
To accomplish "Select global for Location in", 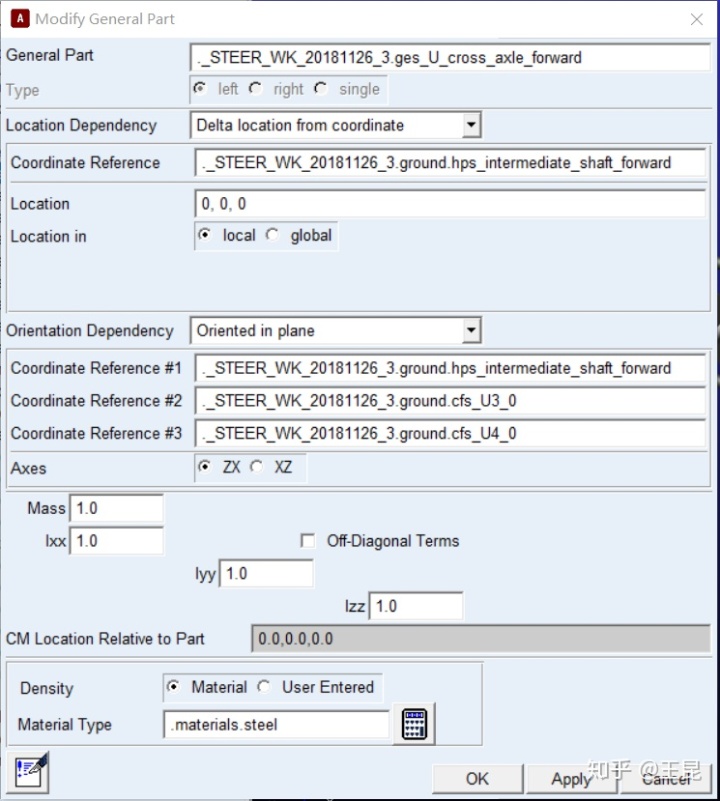I will pos(273,236).
